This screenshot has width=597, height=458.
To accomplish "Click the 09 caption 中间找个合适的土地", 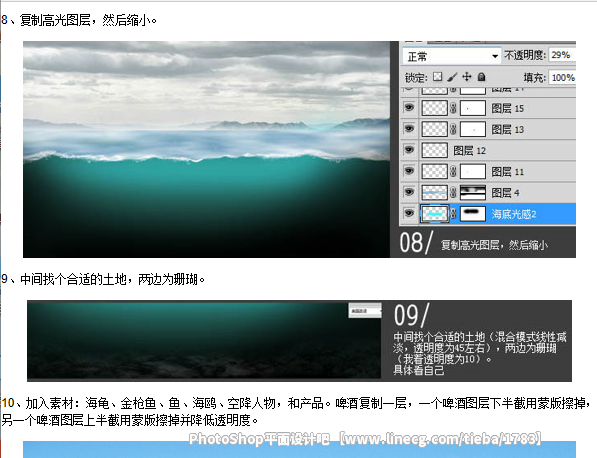I will (x=439, y=337).
